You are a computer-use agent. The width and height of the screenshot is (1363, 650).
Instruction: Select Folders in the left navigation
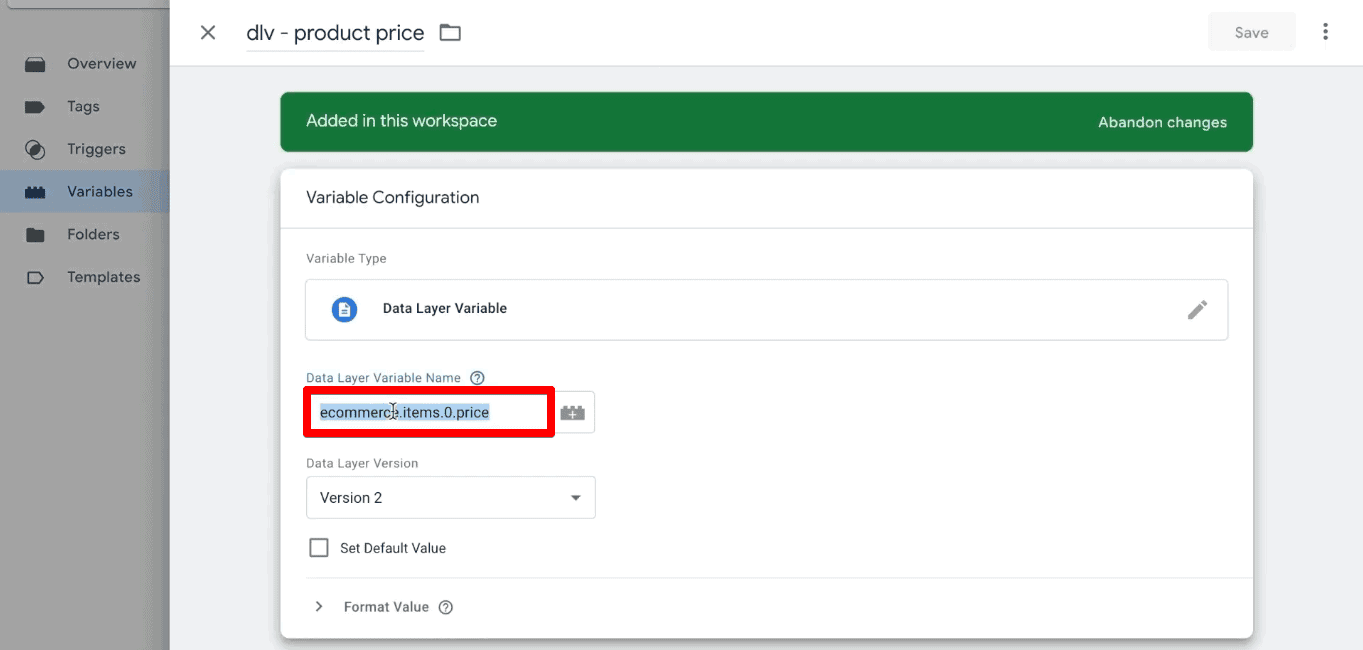pyautogui.click(x=35, y=234)
